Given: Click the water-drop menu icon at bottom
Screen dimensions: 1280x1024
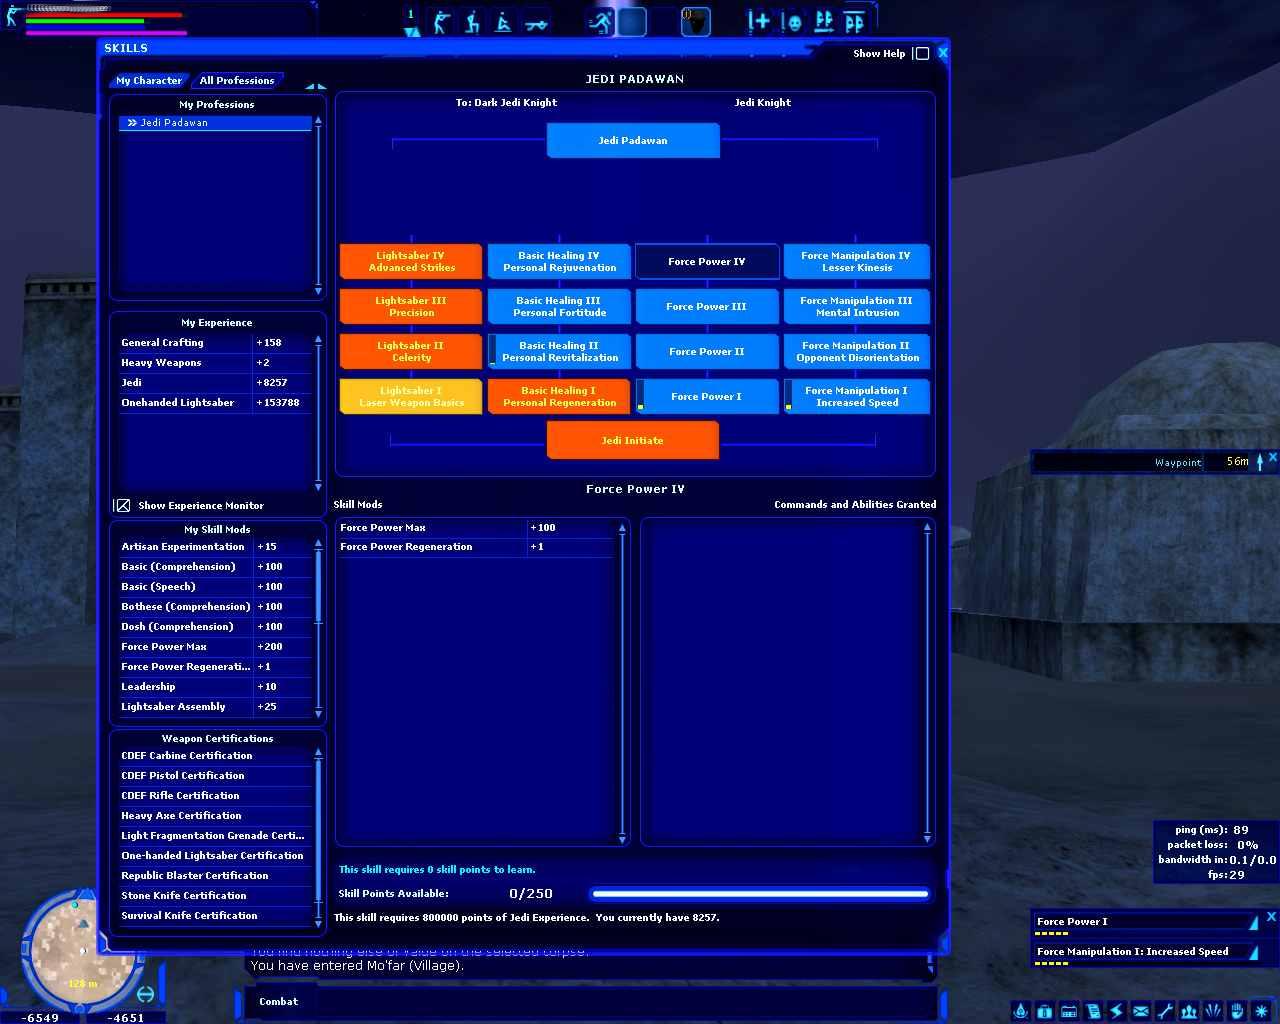Looking at the screenshot, I should click(x=1021, y=1011).
